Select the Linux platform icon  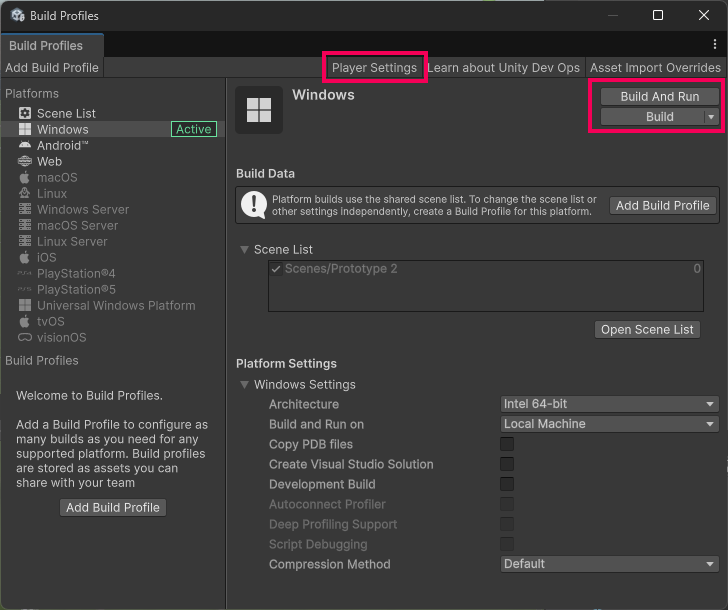tap(25, 194)
